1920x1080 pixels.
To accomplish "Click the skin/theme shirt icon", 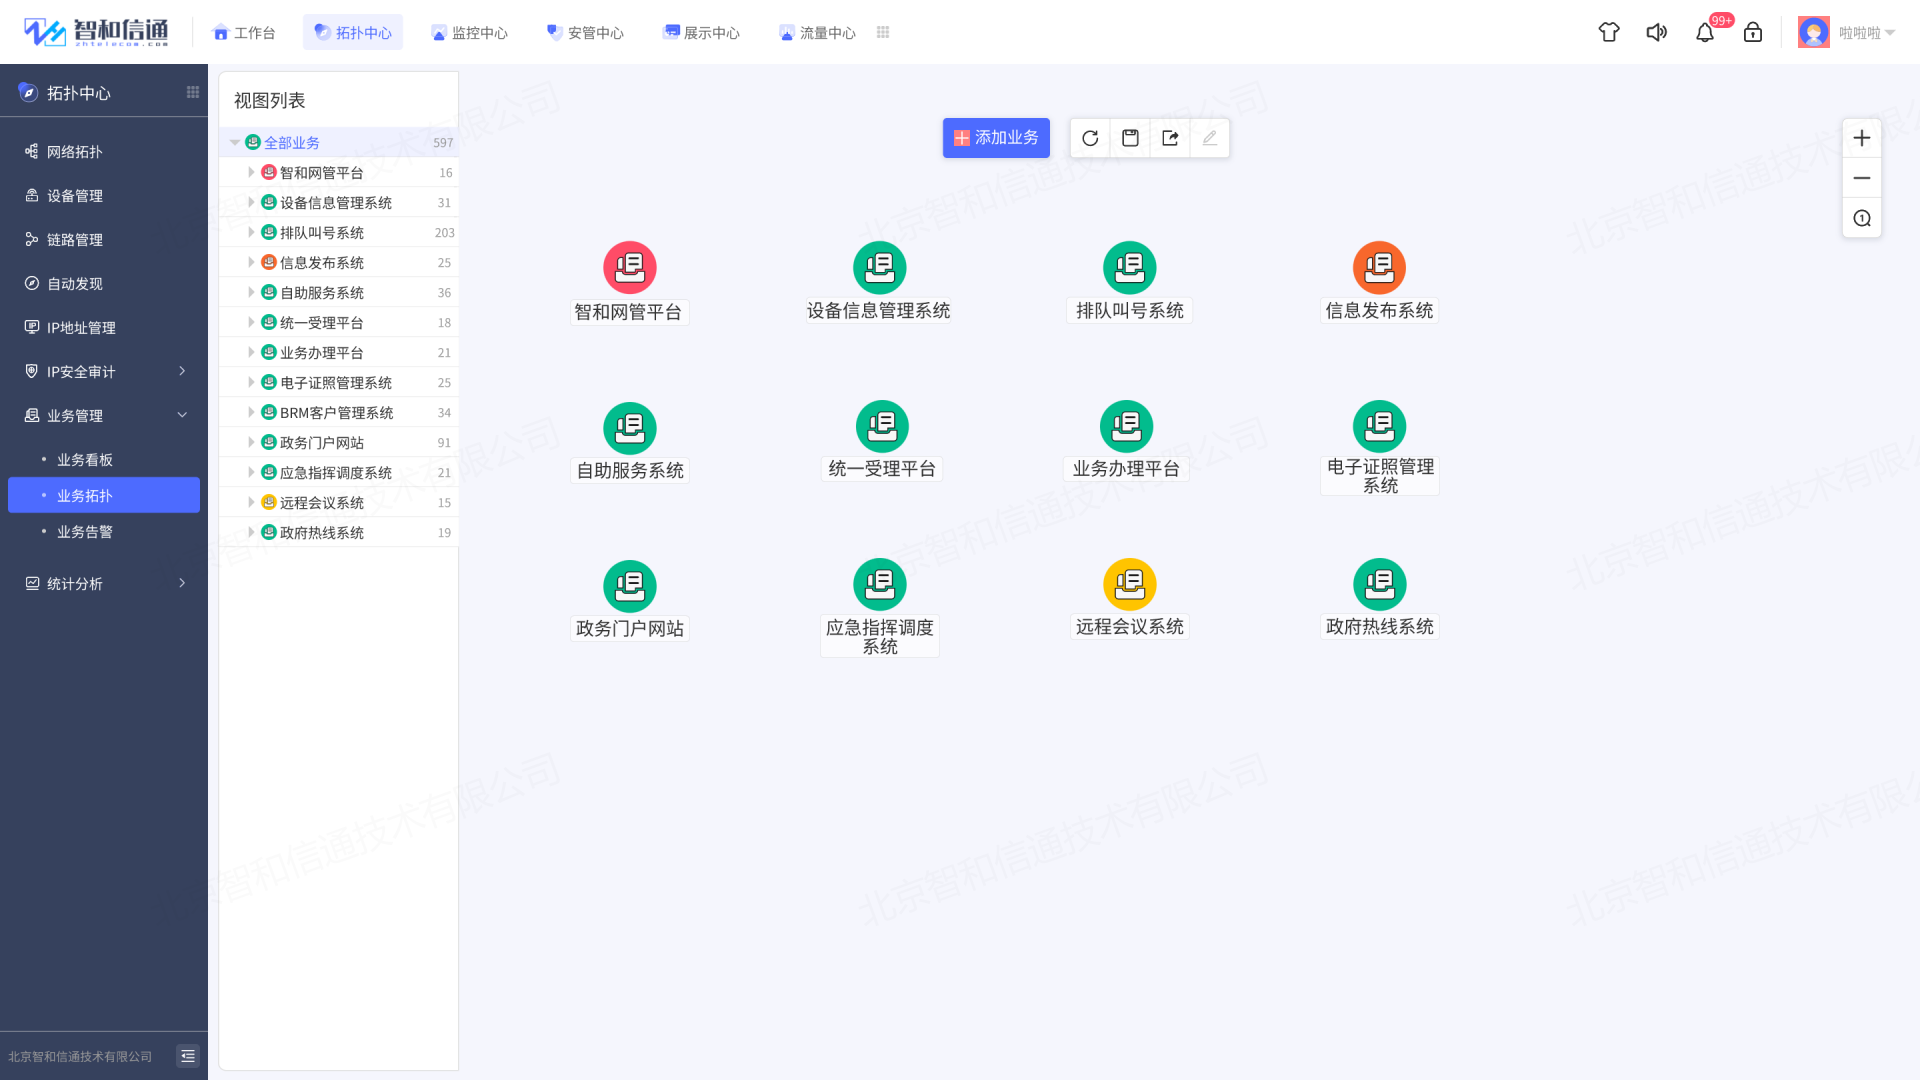I will (1608, 32).
